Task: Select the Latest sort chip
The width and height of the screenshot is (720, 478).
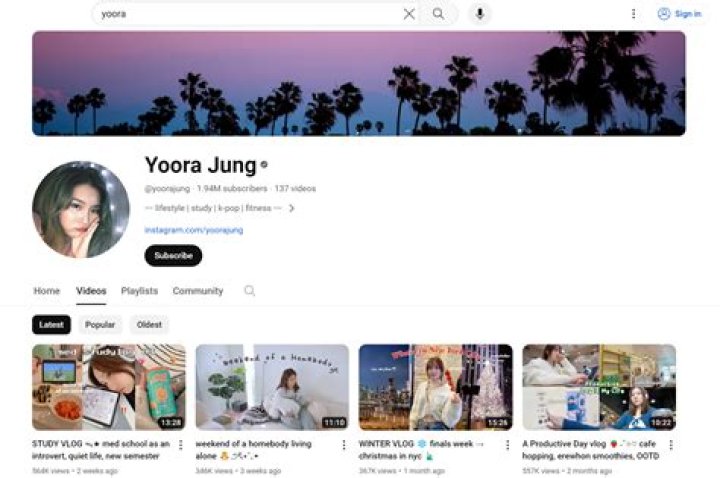Action: click(x=51, y=325)
